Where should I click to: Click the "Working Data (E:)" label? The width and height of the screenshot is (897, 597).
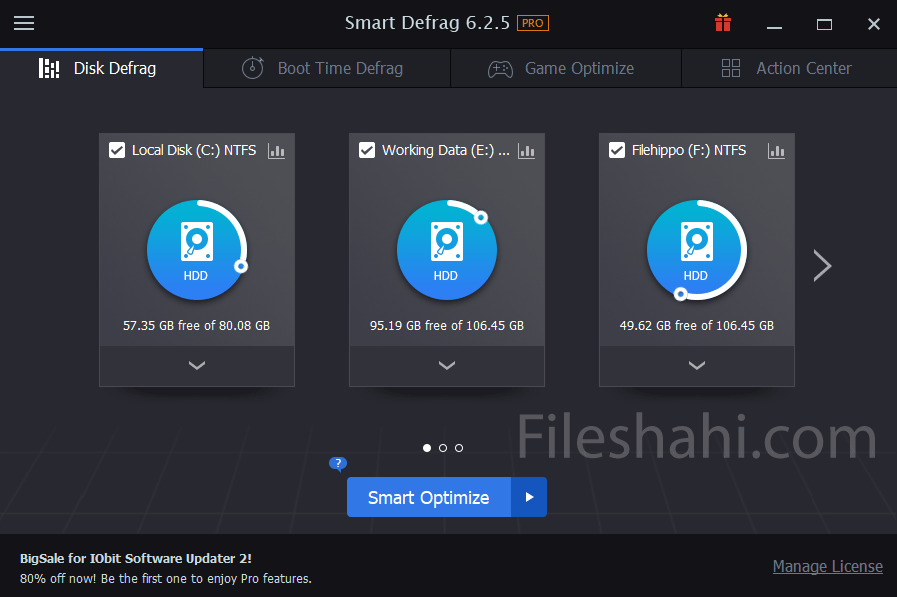click(446, 150)
